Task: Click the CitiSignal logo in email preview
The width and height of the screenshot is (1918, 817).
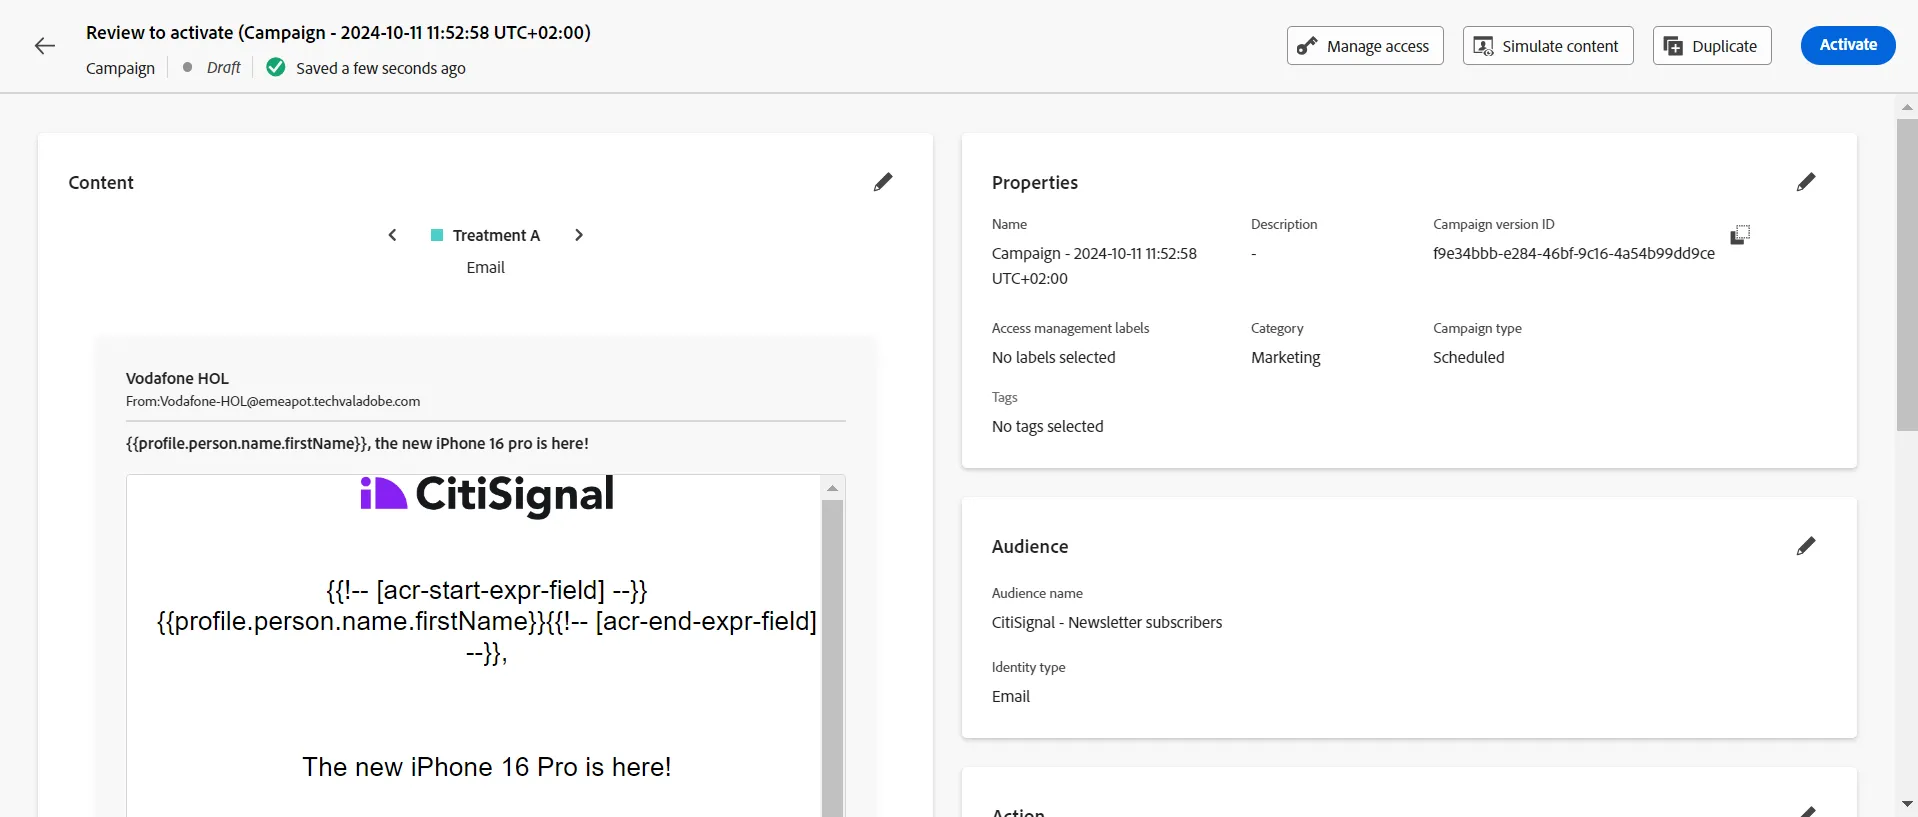Action: pyautogui.click(x=487, y=495)
